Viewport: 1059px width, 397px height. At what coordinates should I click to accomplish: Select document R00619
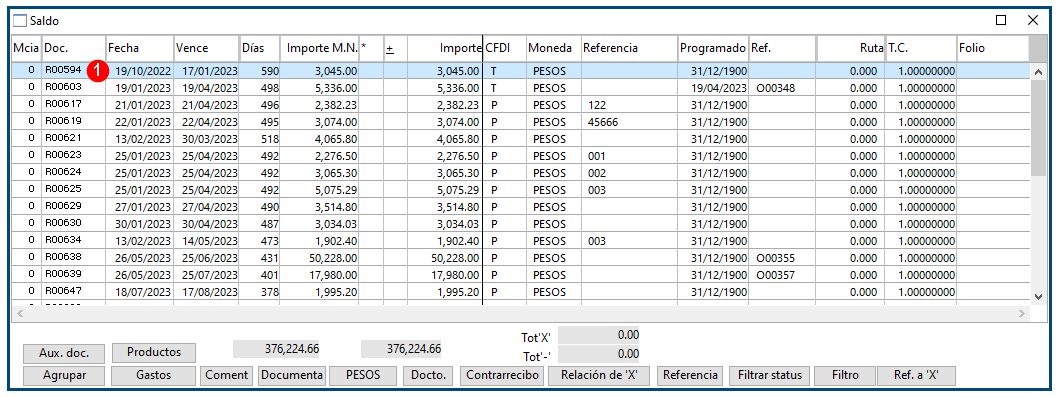pyautogui.click(x=63, y=122)
